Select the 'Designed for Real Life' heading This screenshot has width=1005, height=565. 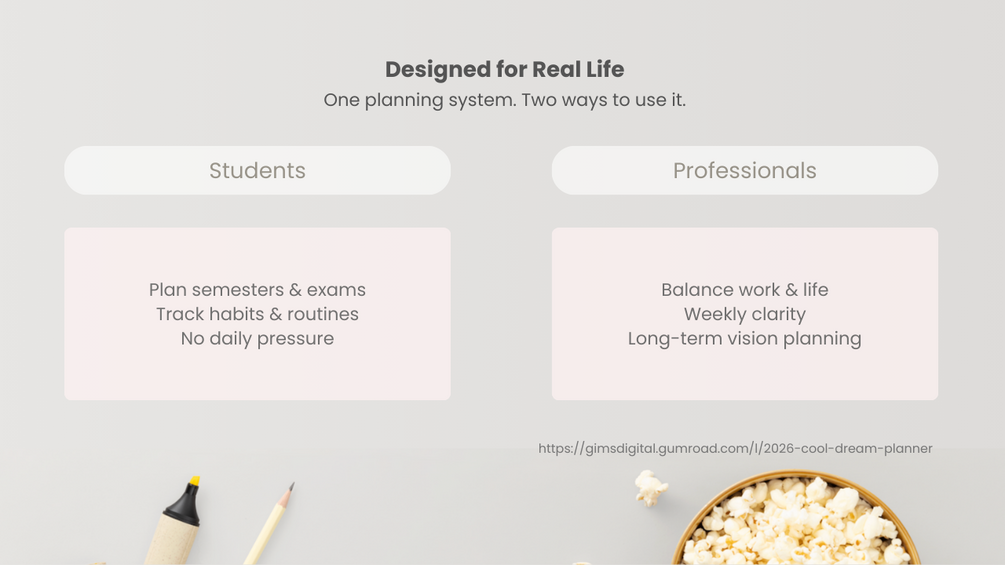(x=504, y=69)
